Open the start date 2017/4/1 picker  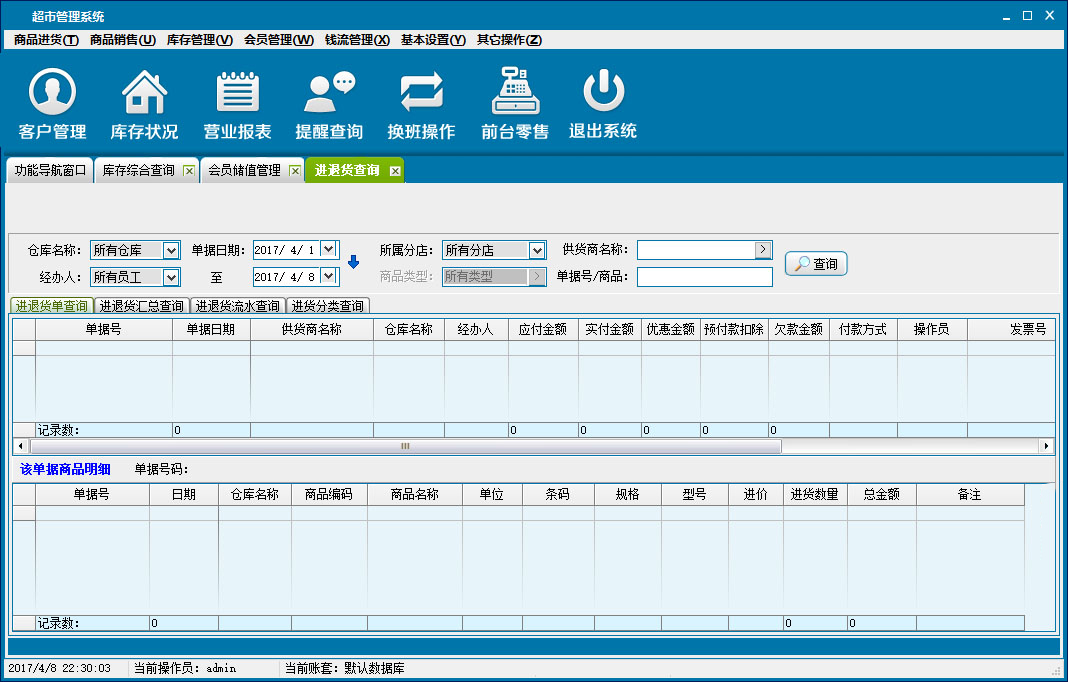[329, 249]
